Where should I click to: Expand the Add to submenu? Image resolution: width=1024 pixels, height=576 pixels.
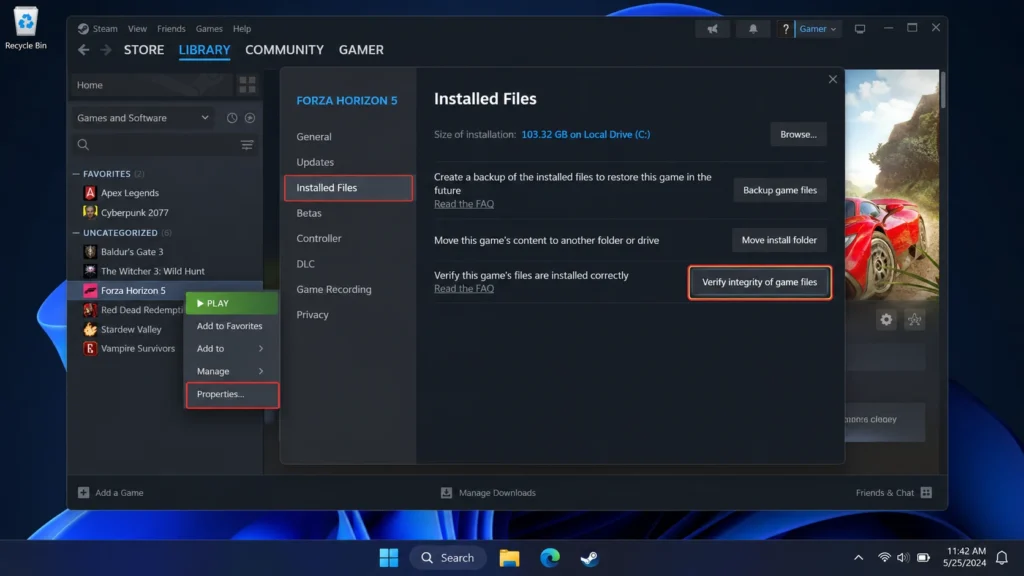click(232, 349)
